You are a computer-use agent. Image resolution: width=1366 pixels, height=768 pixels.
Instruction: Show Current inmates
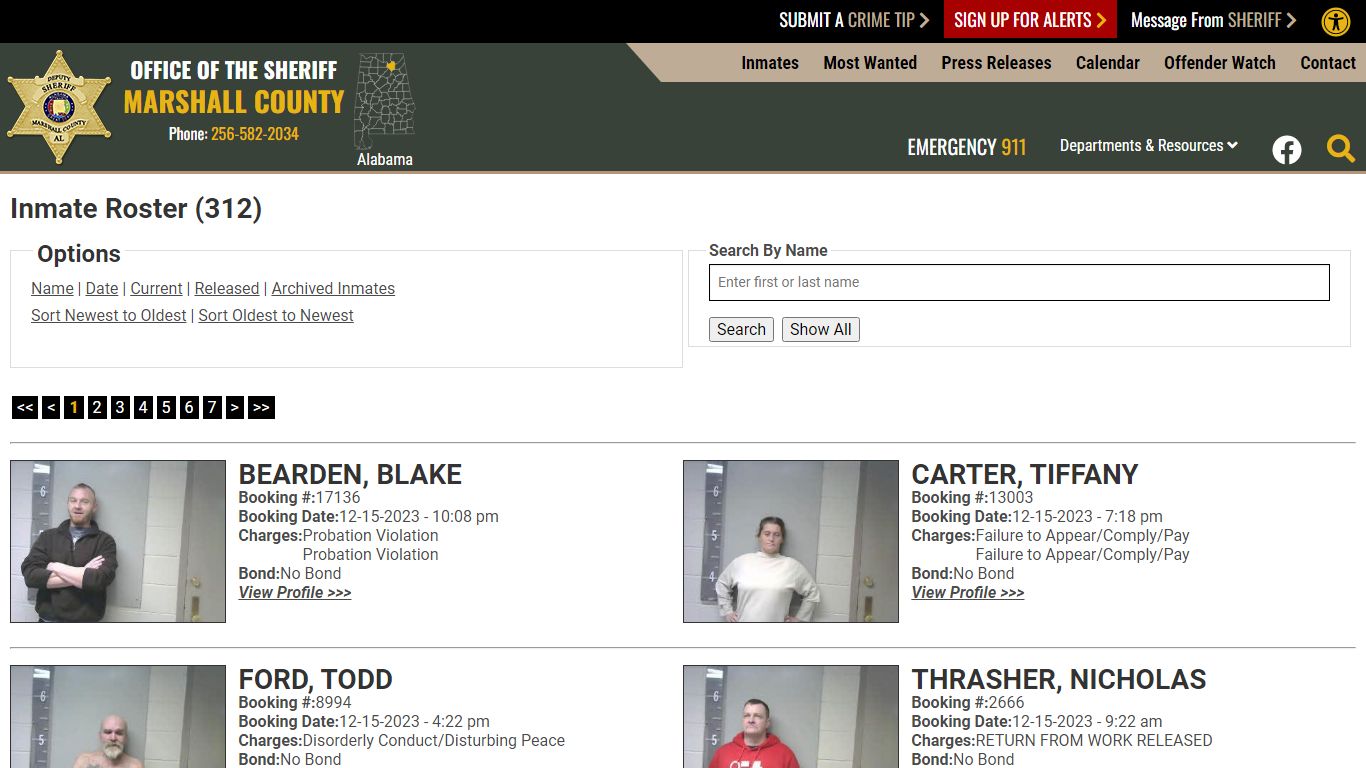[157, 288]
